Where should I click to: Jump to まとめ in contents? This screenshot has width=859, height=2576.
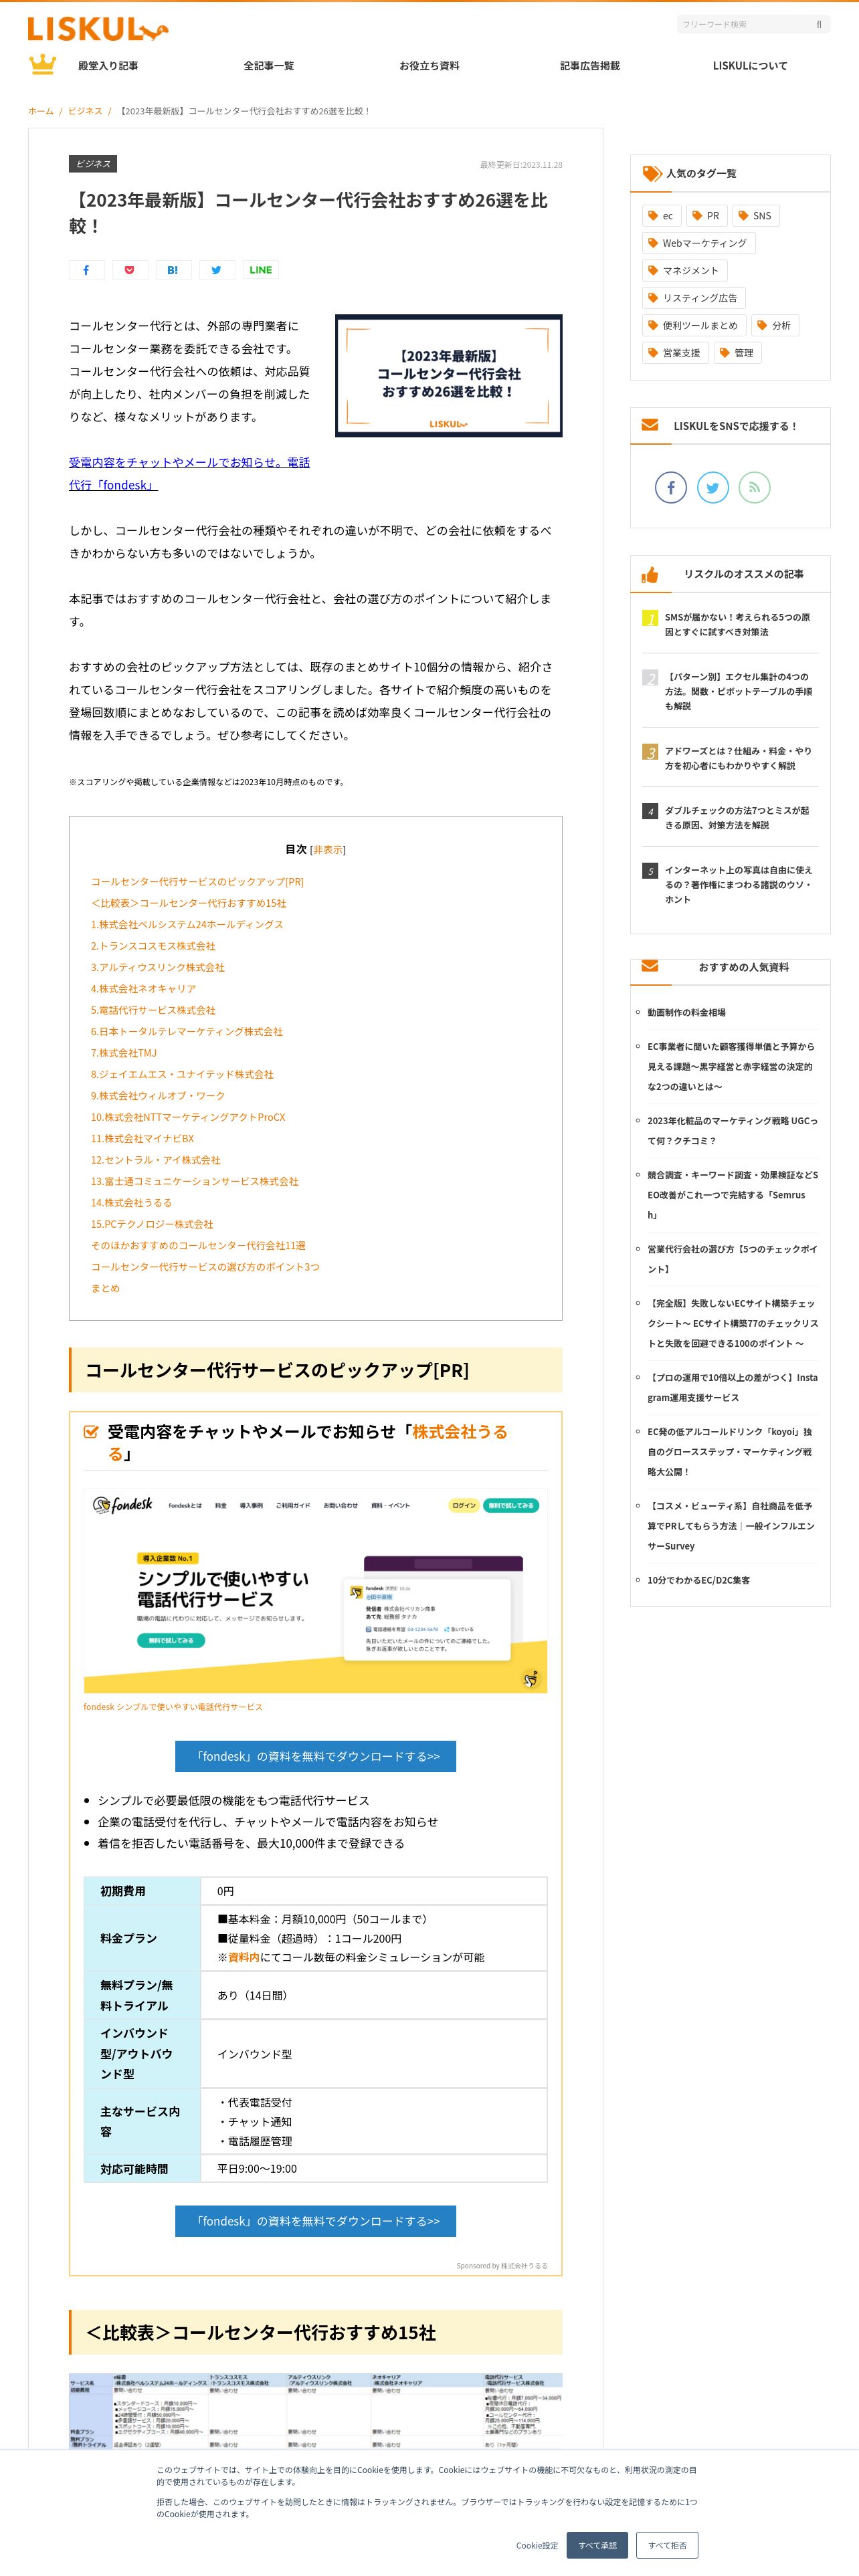[x=105, y=1288]
